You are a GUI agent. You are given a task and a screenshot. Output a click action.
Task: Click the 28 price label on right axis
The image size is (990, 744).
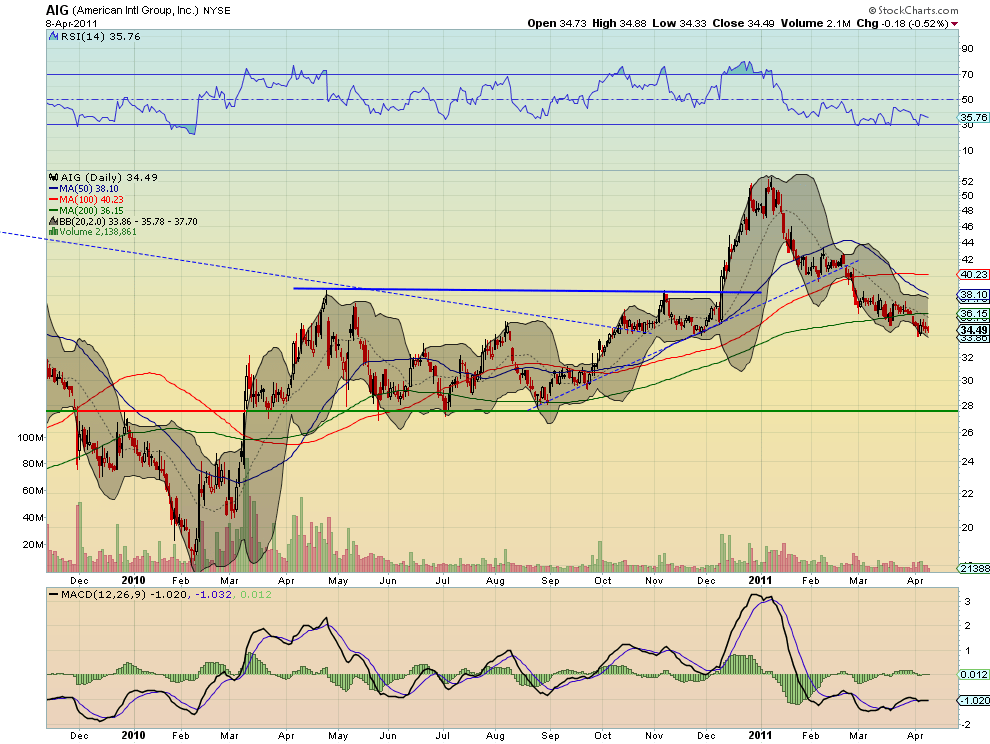point(967,405)
